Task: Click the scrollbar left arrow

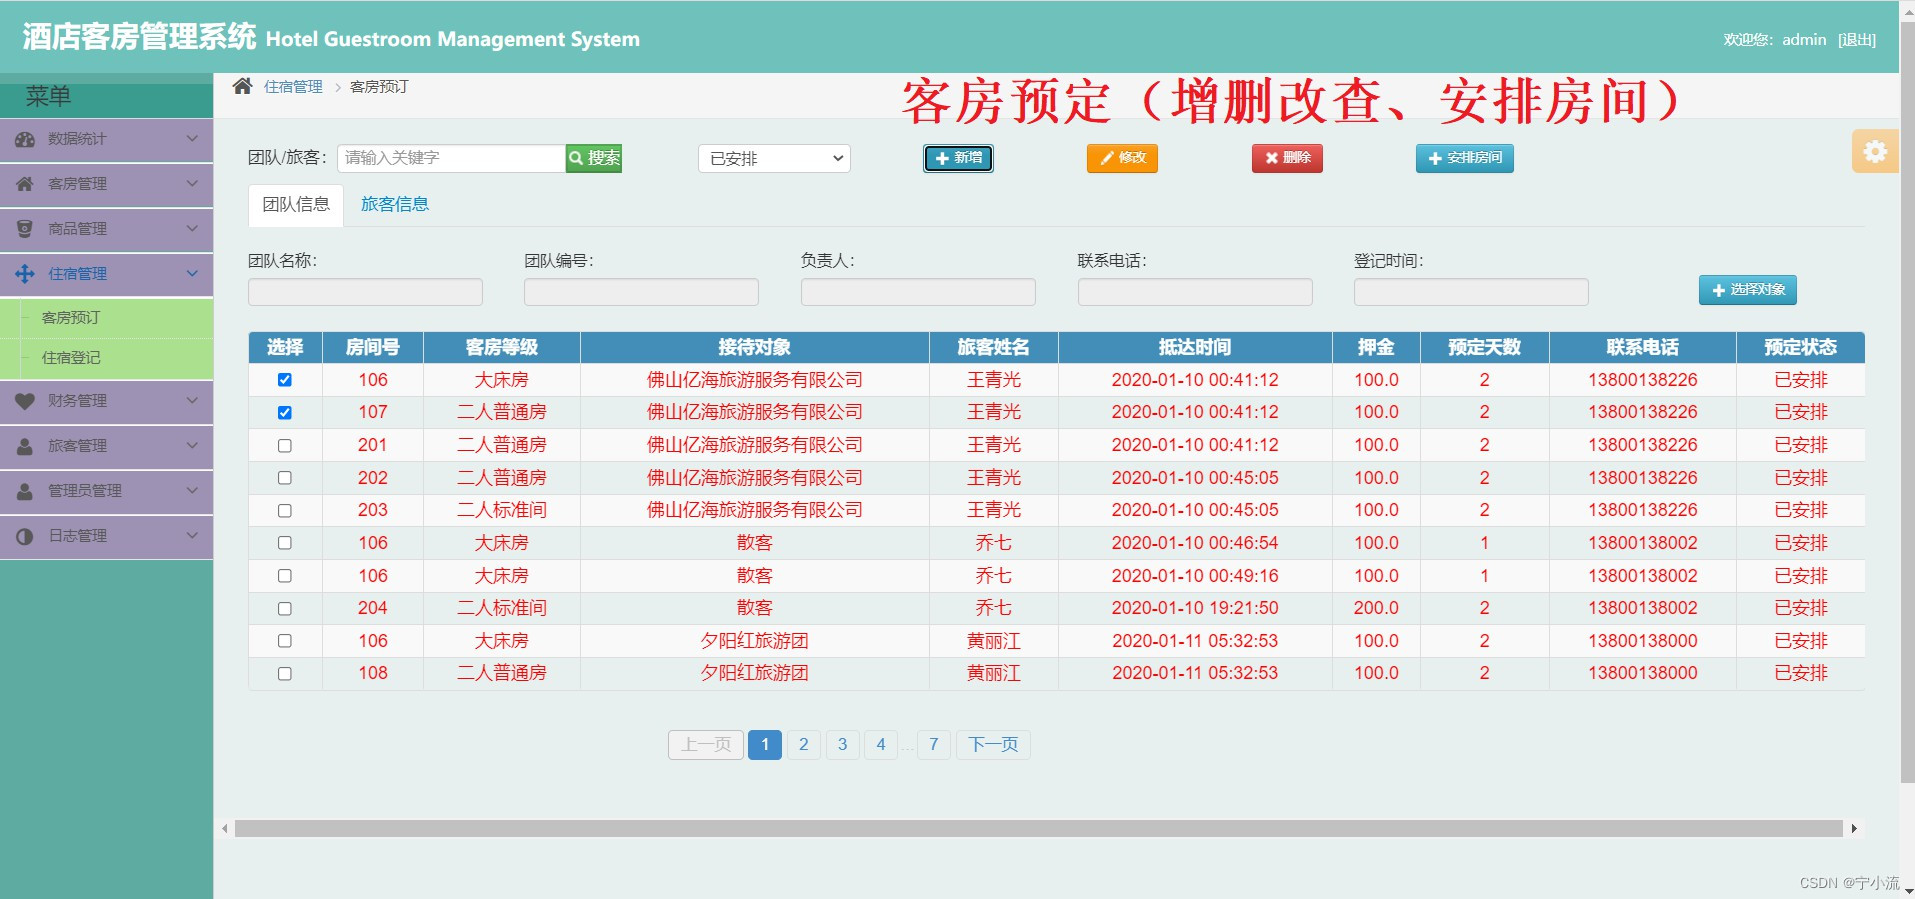Action: [225, 828]
